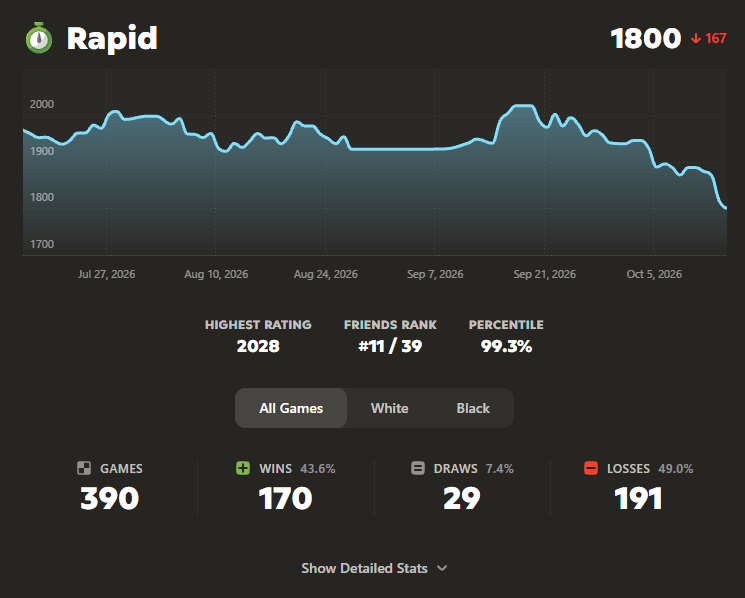
Task: Click the highest rating value 2028
Action: tap(258, 346)
